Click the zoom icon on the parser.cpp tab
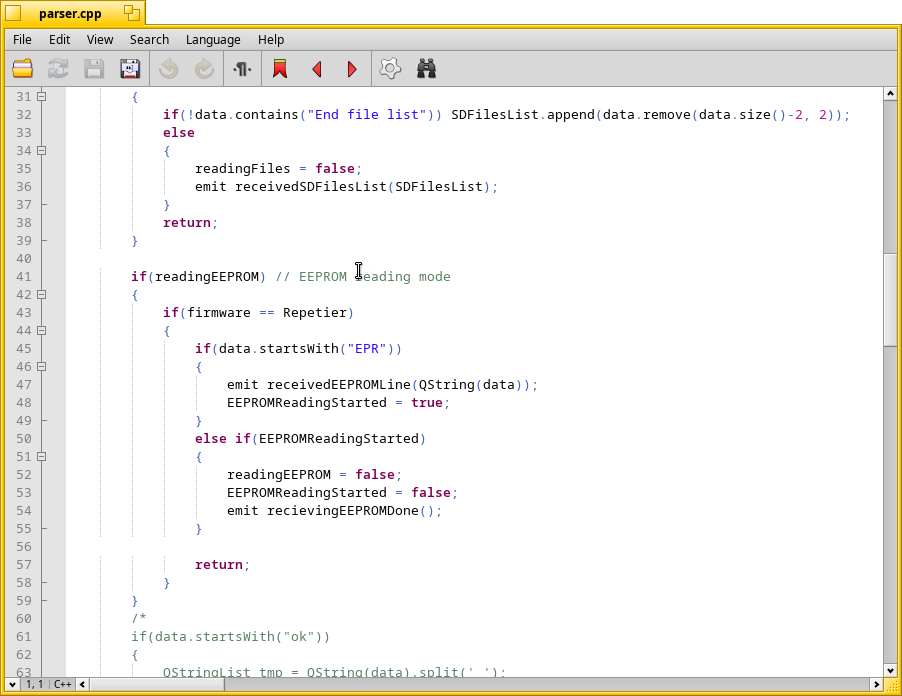The width and height of the screenshot is (902, 696). [132, 13]
